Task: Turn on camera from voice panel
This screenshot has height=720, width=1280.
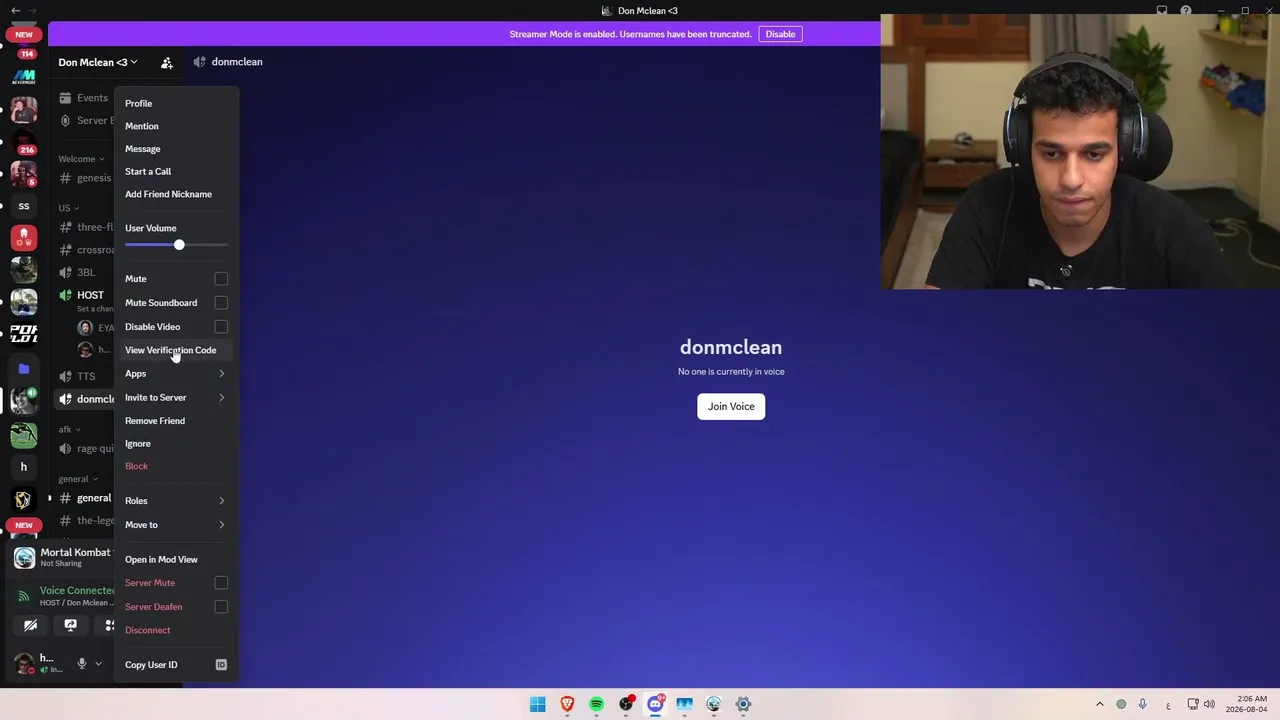Action: click(x=31, y=625)
